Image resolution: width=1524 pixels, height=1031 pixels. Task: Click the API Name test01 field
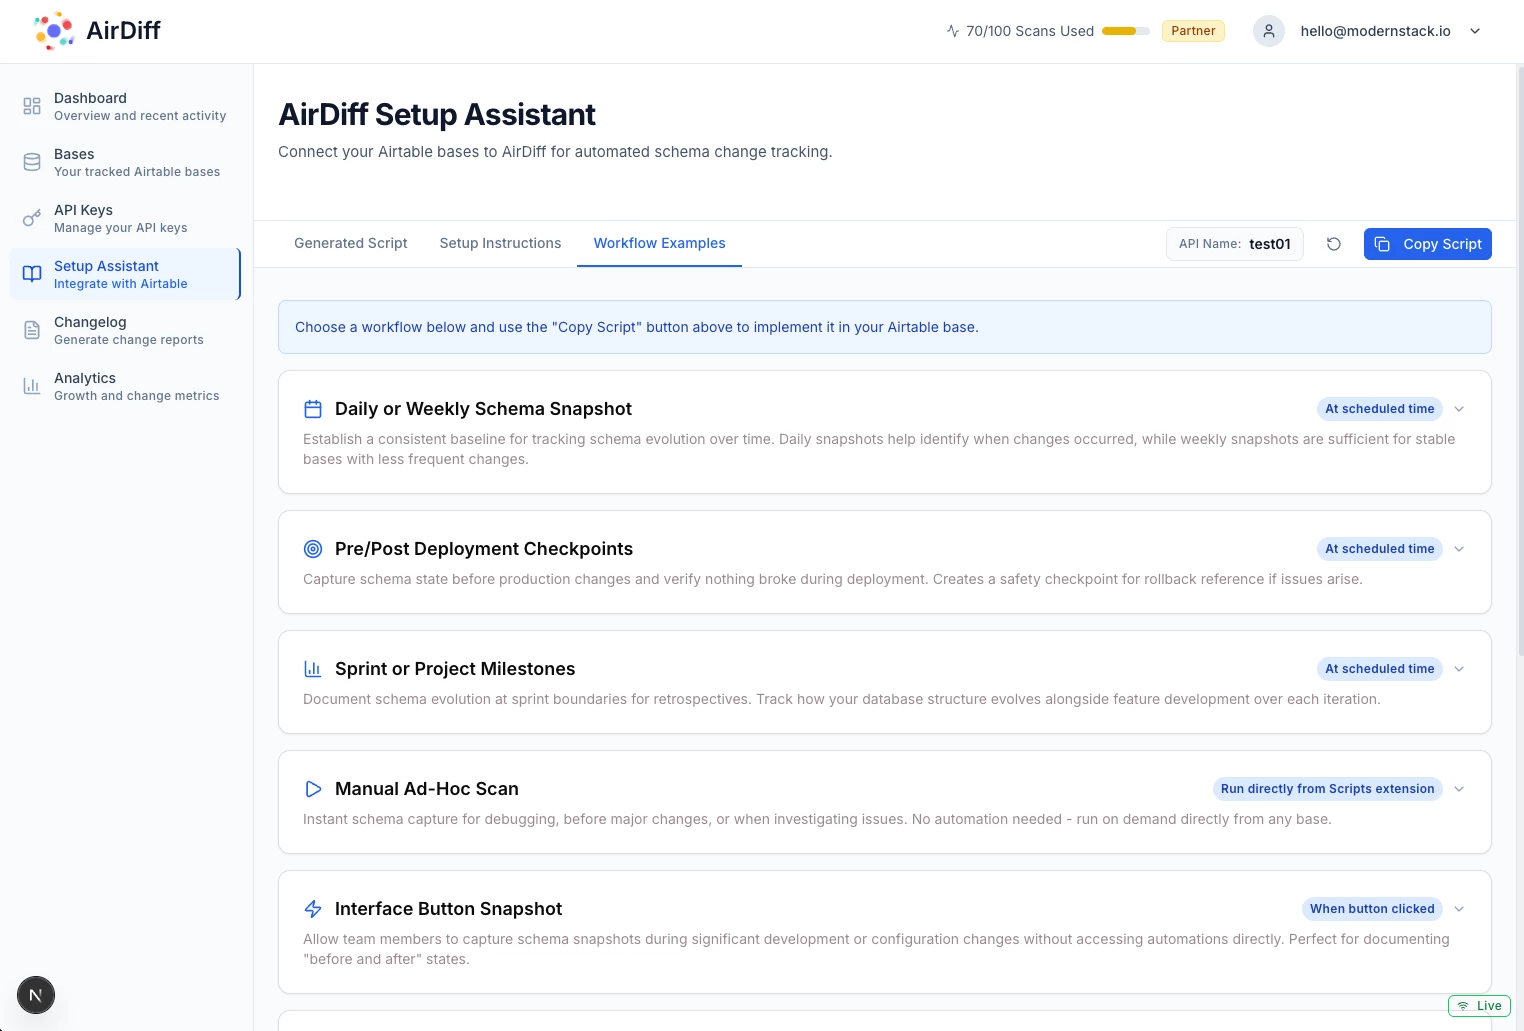(1235, 244)
